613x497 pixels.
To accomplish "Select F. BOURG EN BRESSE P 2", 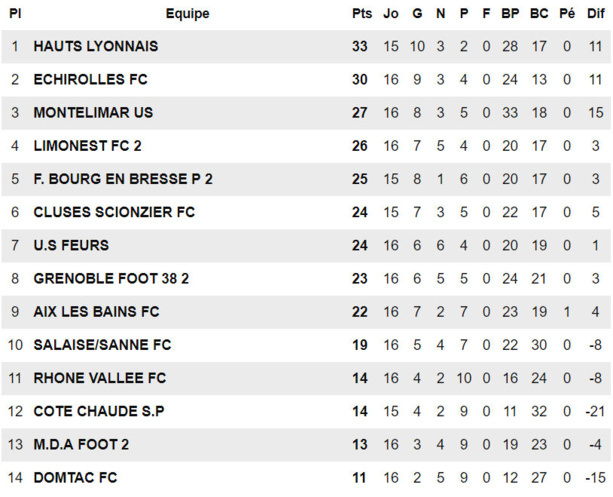I will click(123, 179).
